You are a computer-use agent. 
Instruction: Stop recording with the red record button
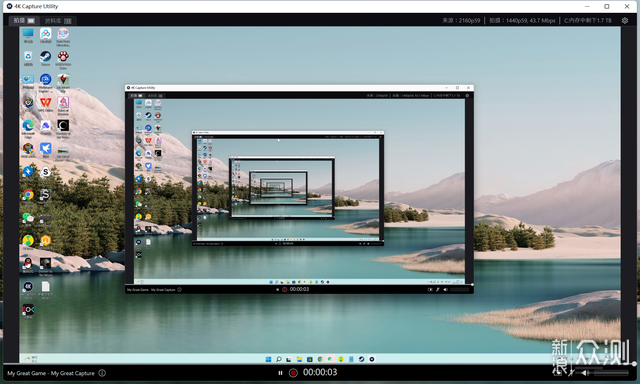coord(293,373)
